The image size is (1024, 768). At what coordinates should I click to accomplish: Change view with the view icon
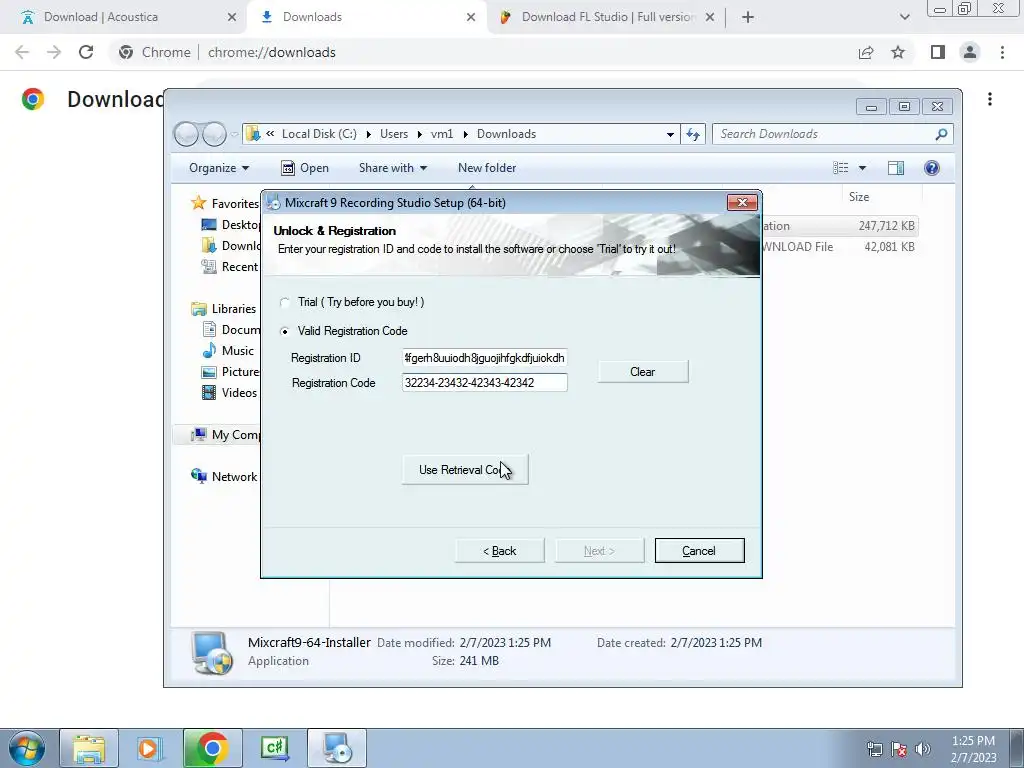tap(840, 168)
